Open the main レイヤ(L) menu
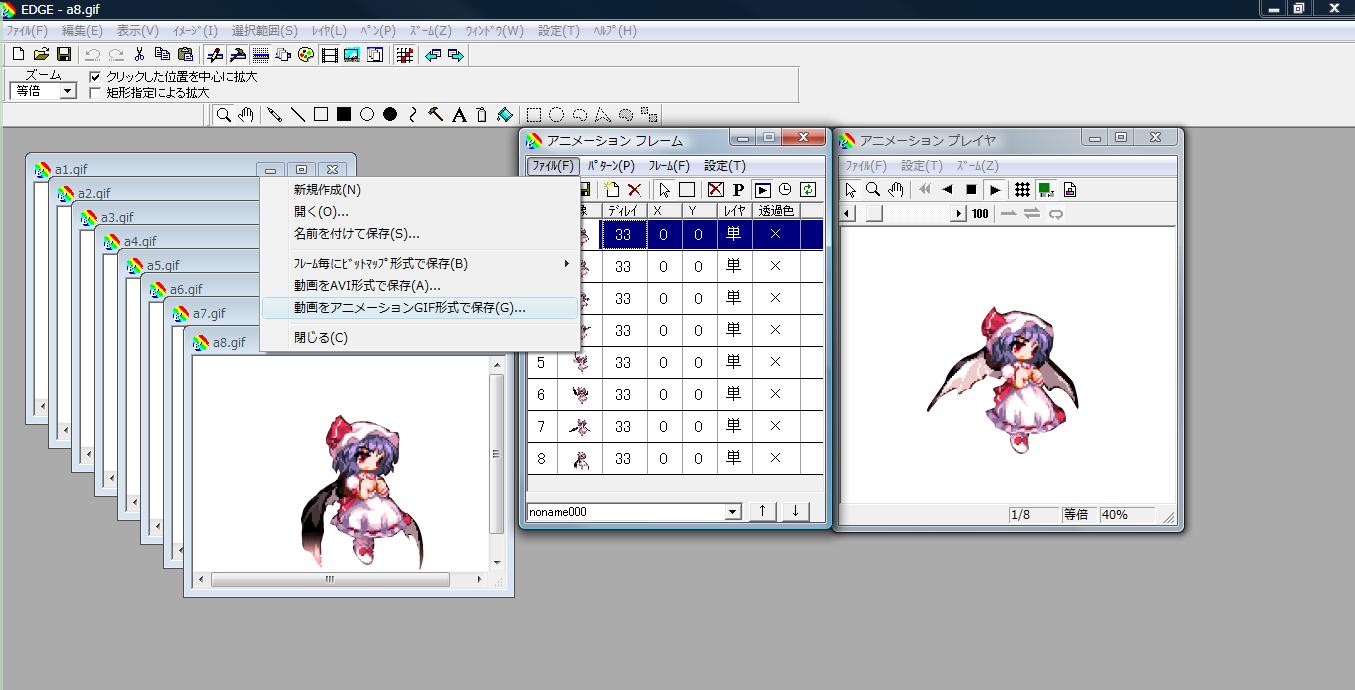The height and width of the screenshot is (690, 1355). click(329, 31)
